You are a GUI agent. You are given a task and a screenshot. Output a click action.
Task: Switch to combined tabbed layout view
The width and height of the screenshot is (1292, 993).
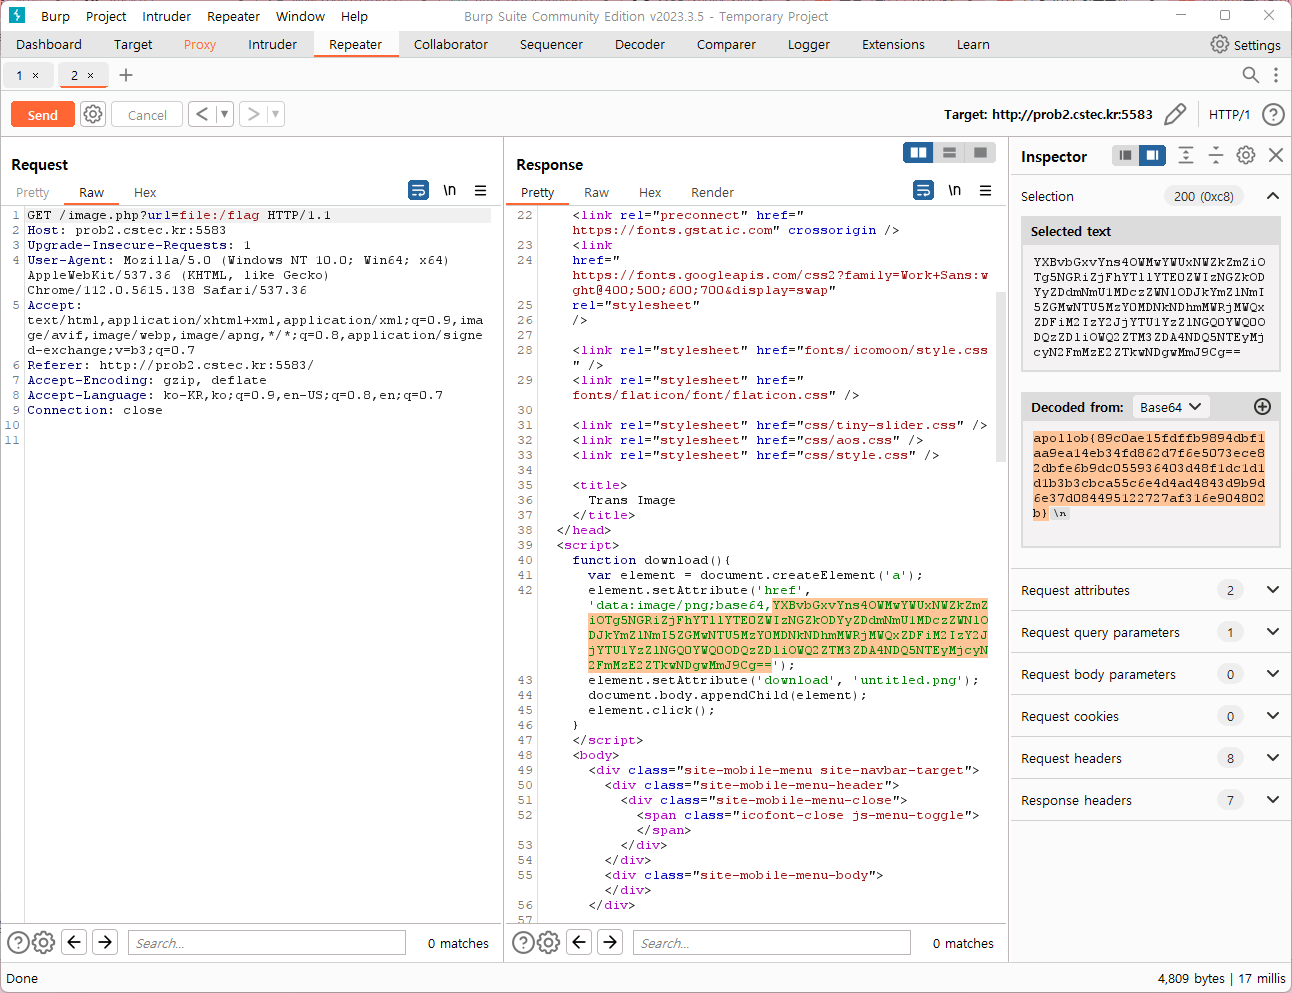pos(981,152)
